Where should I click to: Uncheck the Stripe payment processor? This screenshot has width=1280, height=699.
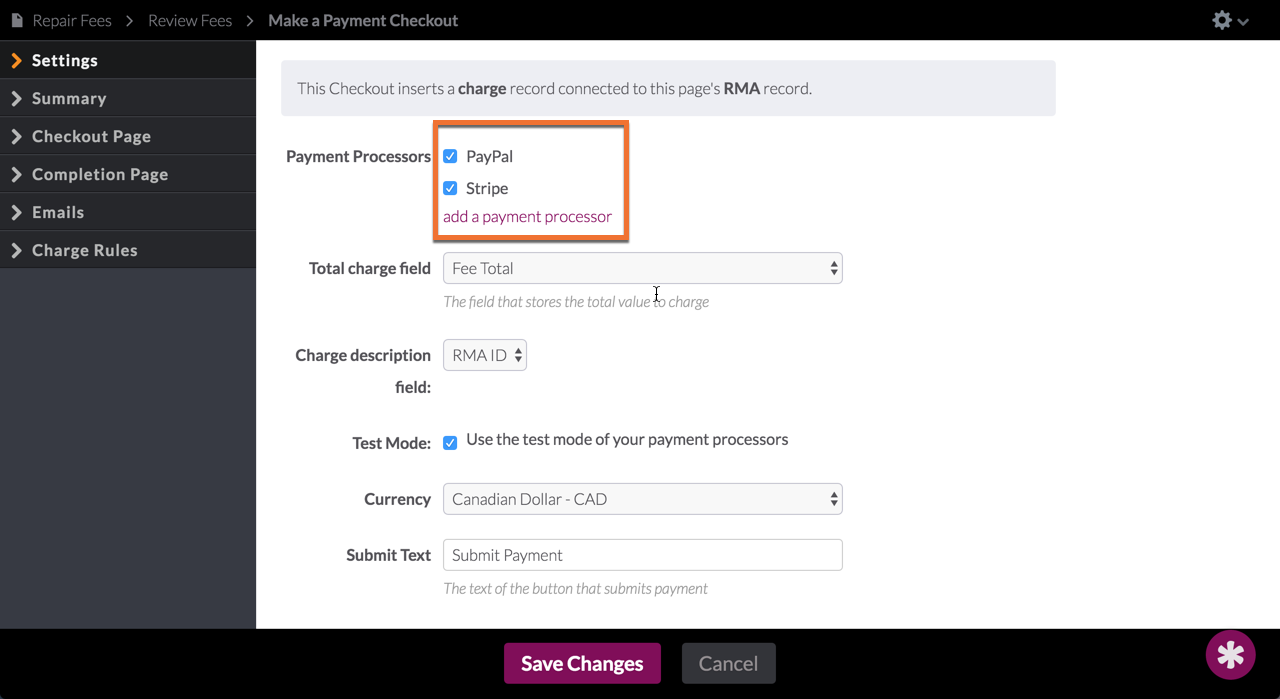pos(450,188)
